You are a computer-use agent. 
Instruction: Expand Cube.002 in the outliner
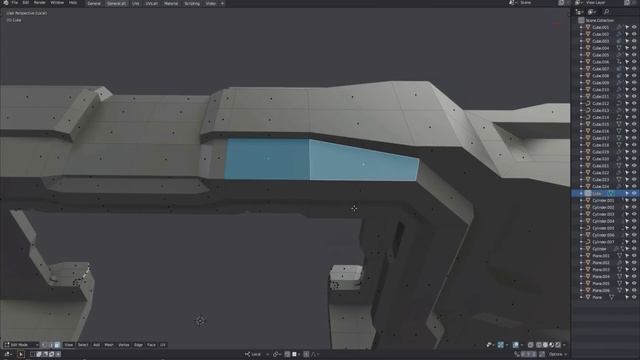pos(581,34)
